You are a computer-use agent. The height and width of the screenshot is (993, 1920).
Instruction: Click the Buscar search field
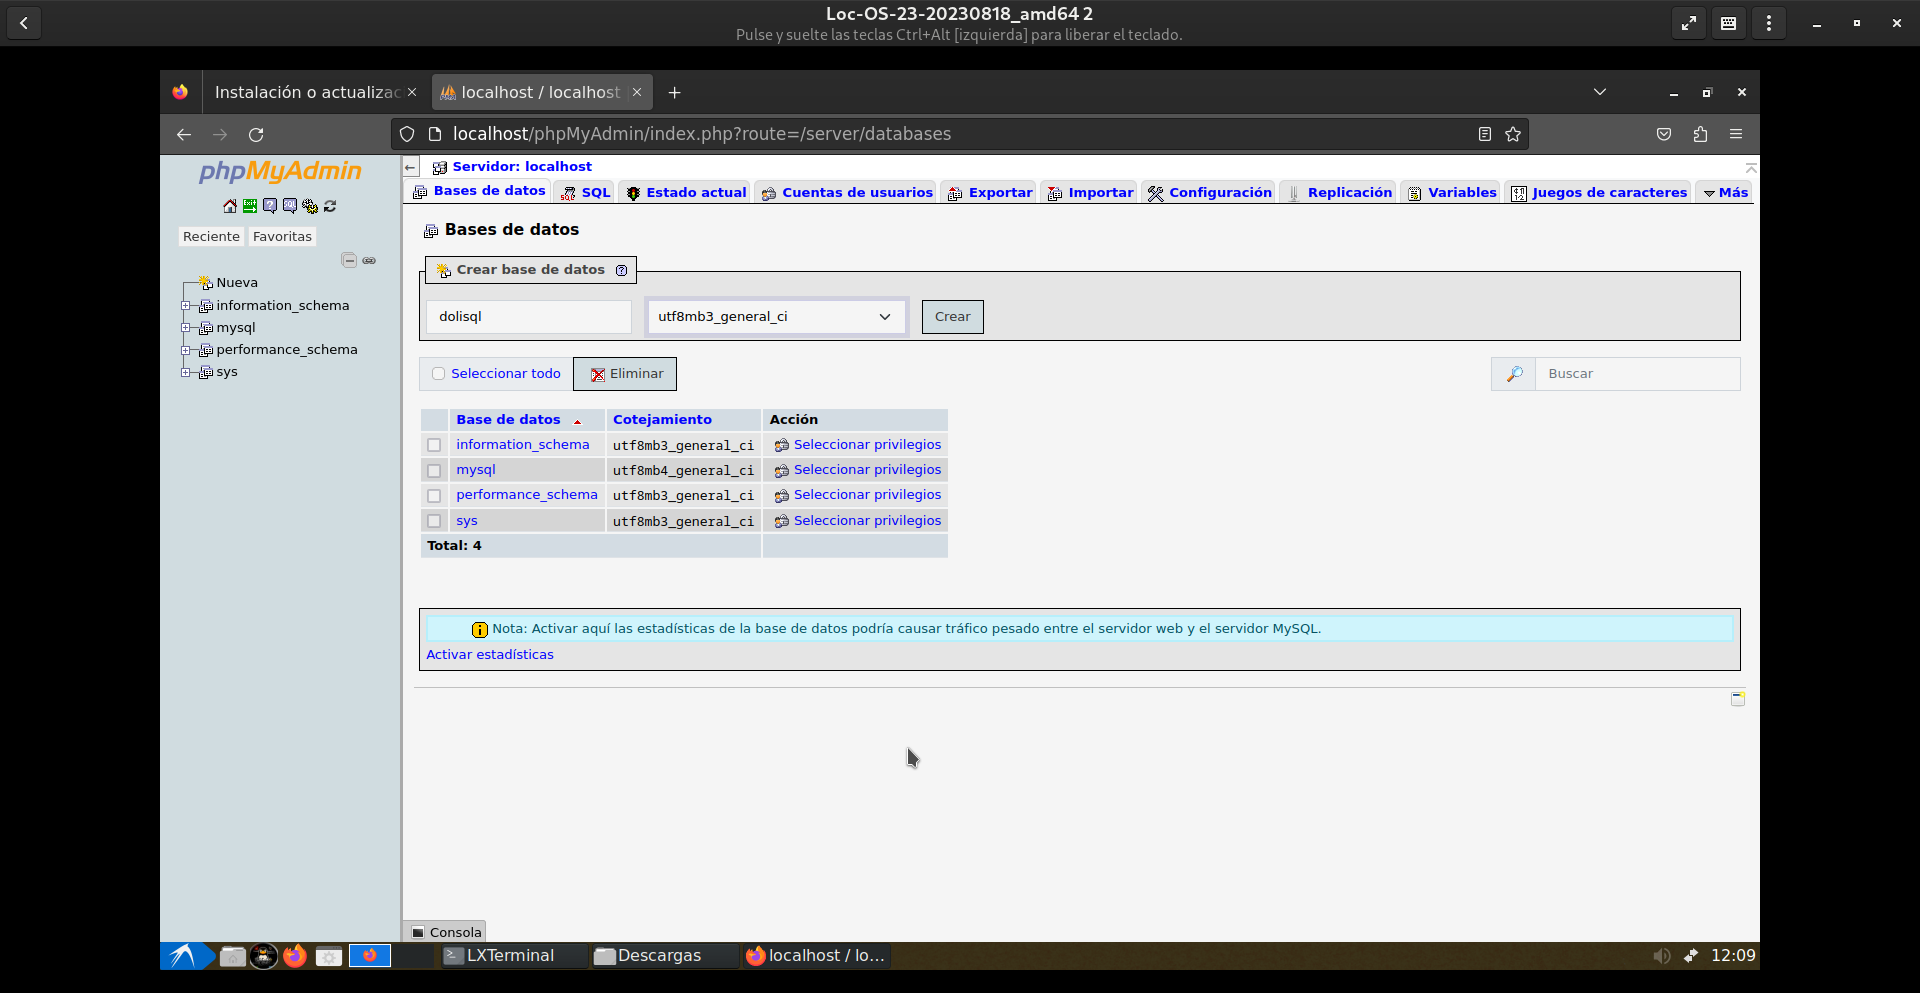pos(1637,374)
